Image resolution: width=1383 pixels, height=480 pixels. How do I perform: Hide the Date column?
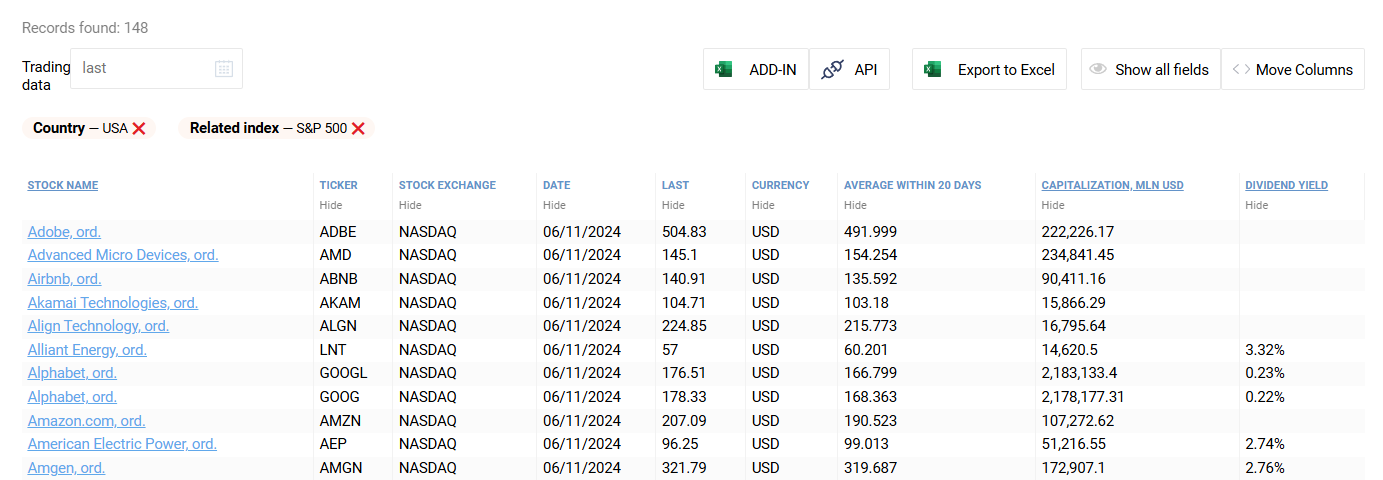click(x=553, y=205)
